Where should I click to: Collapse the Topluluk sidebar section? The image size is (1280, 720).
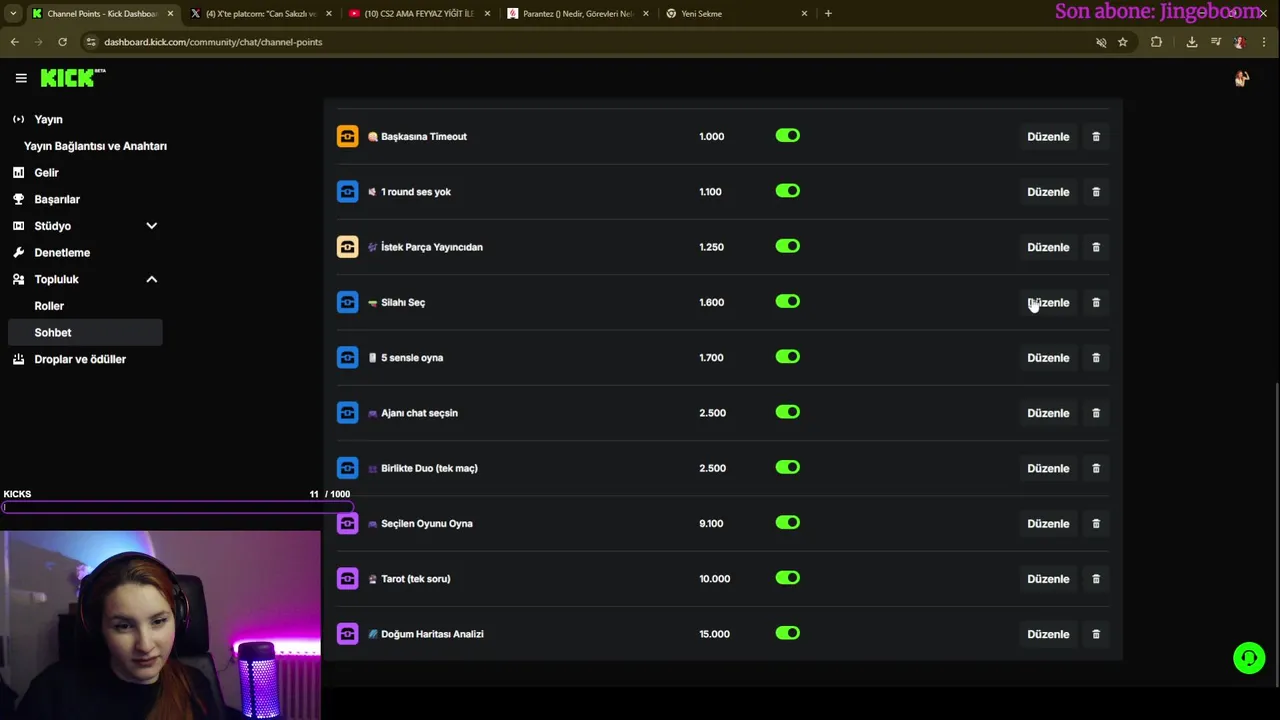[x=152, y=279]
